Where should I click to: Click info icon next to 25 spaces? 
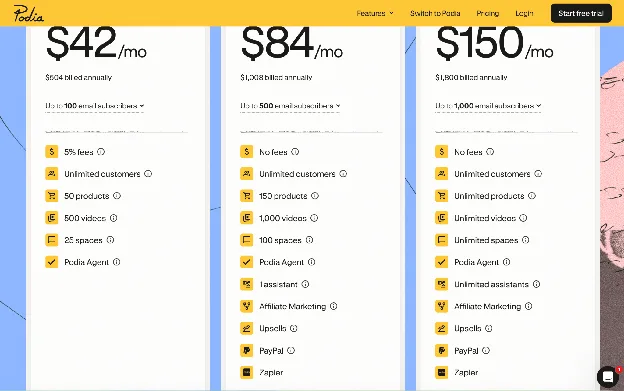[110, 240]
